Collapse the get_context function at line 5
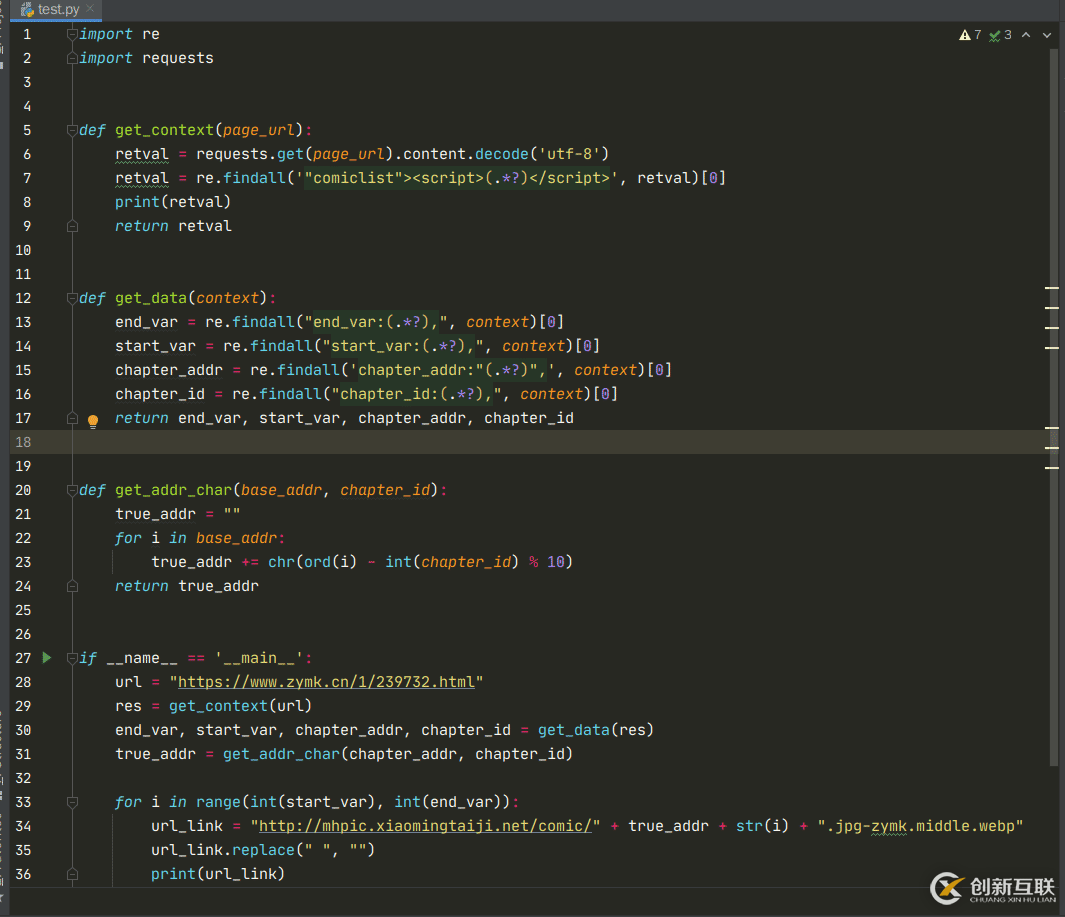The width and height of the screenshot is (1065, 917). pos(72,130)
